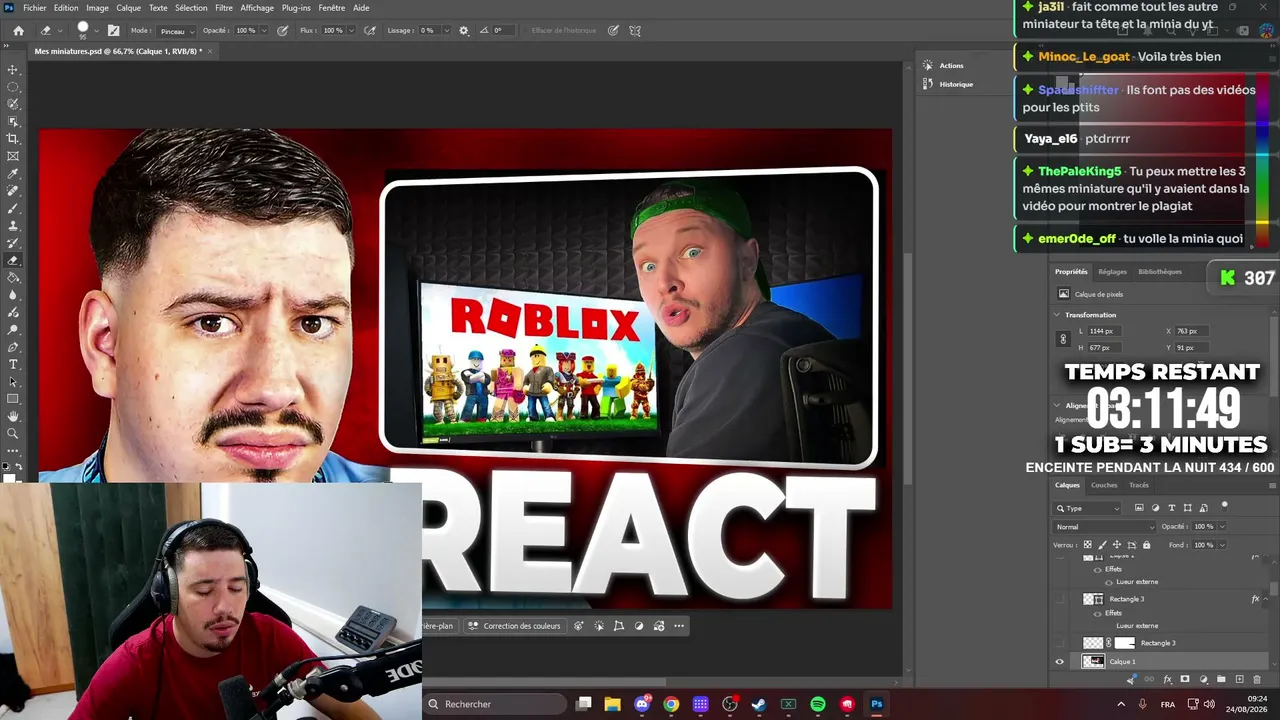This screenshot has width=1280, height=720.
Task: Click the trash icon to delete the layer
Action: [1257, 680]
